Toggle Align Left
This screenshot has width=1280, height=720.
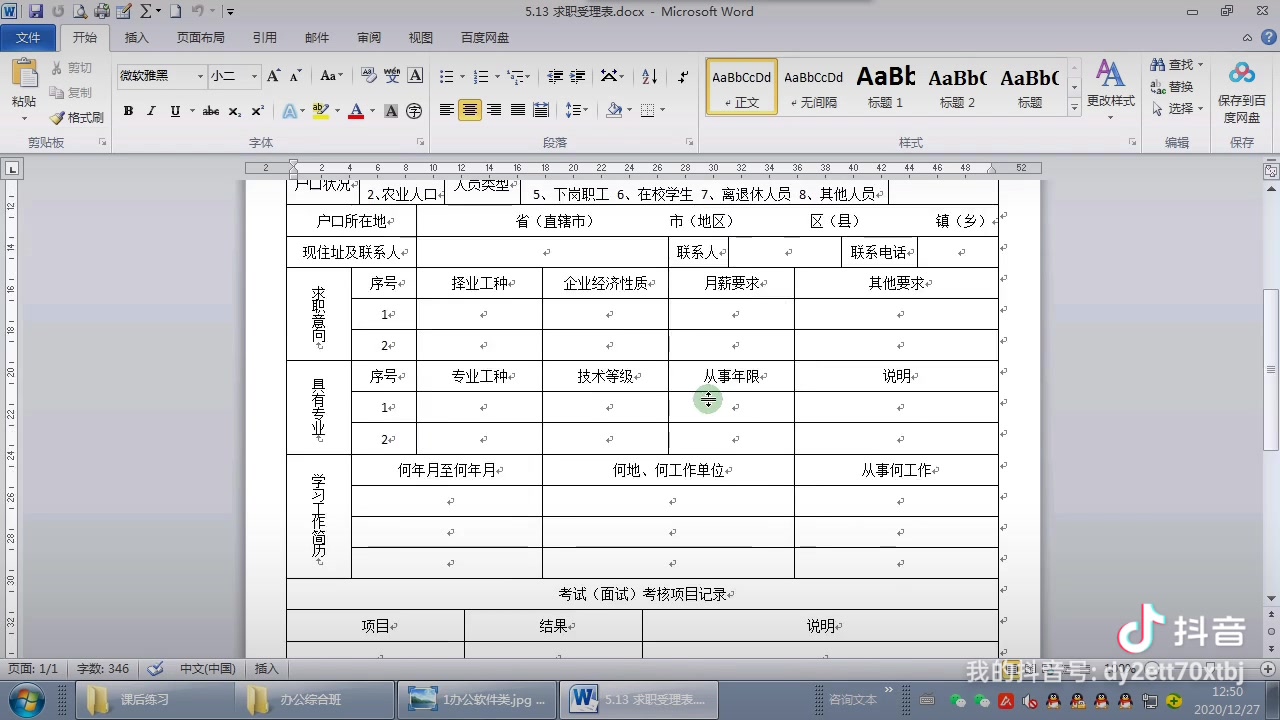pos(447,110)
